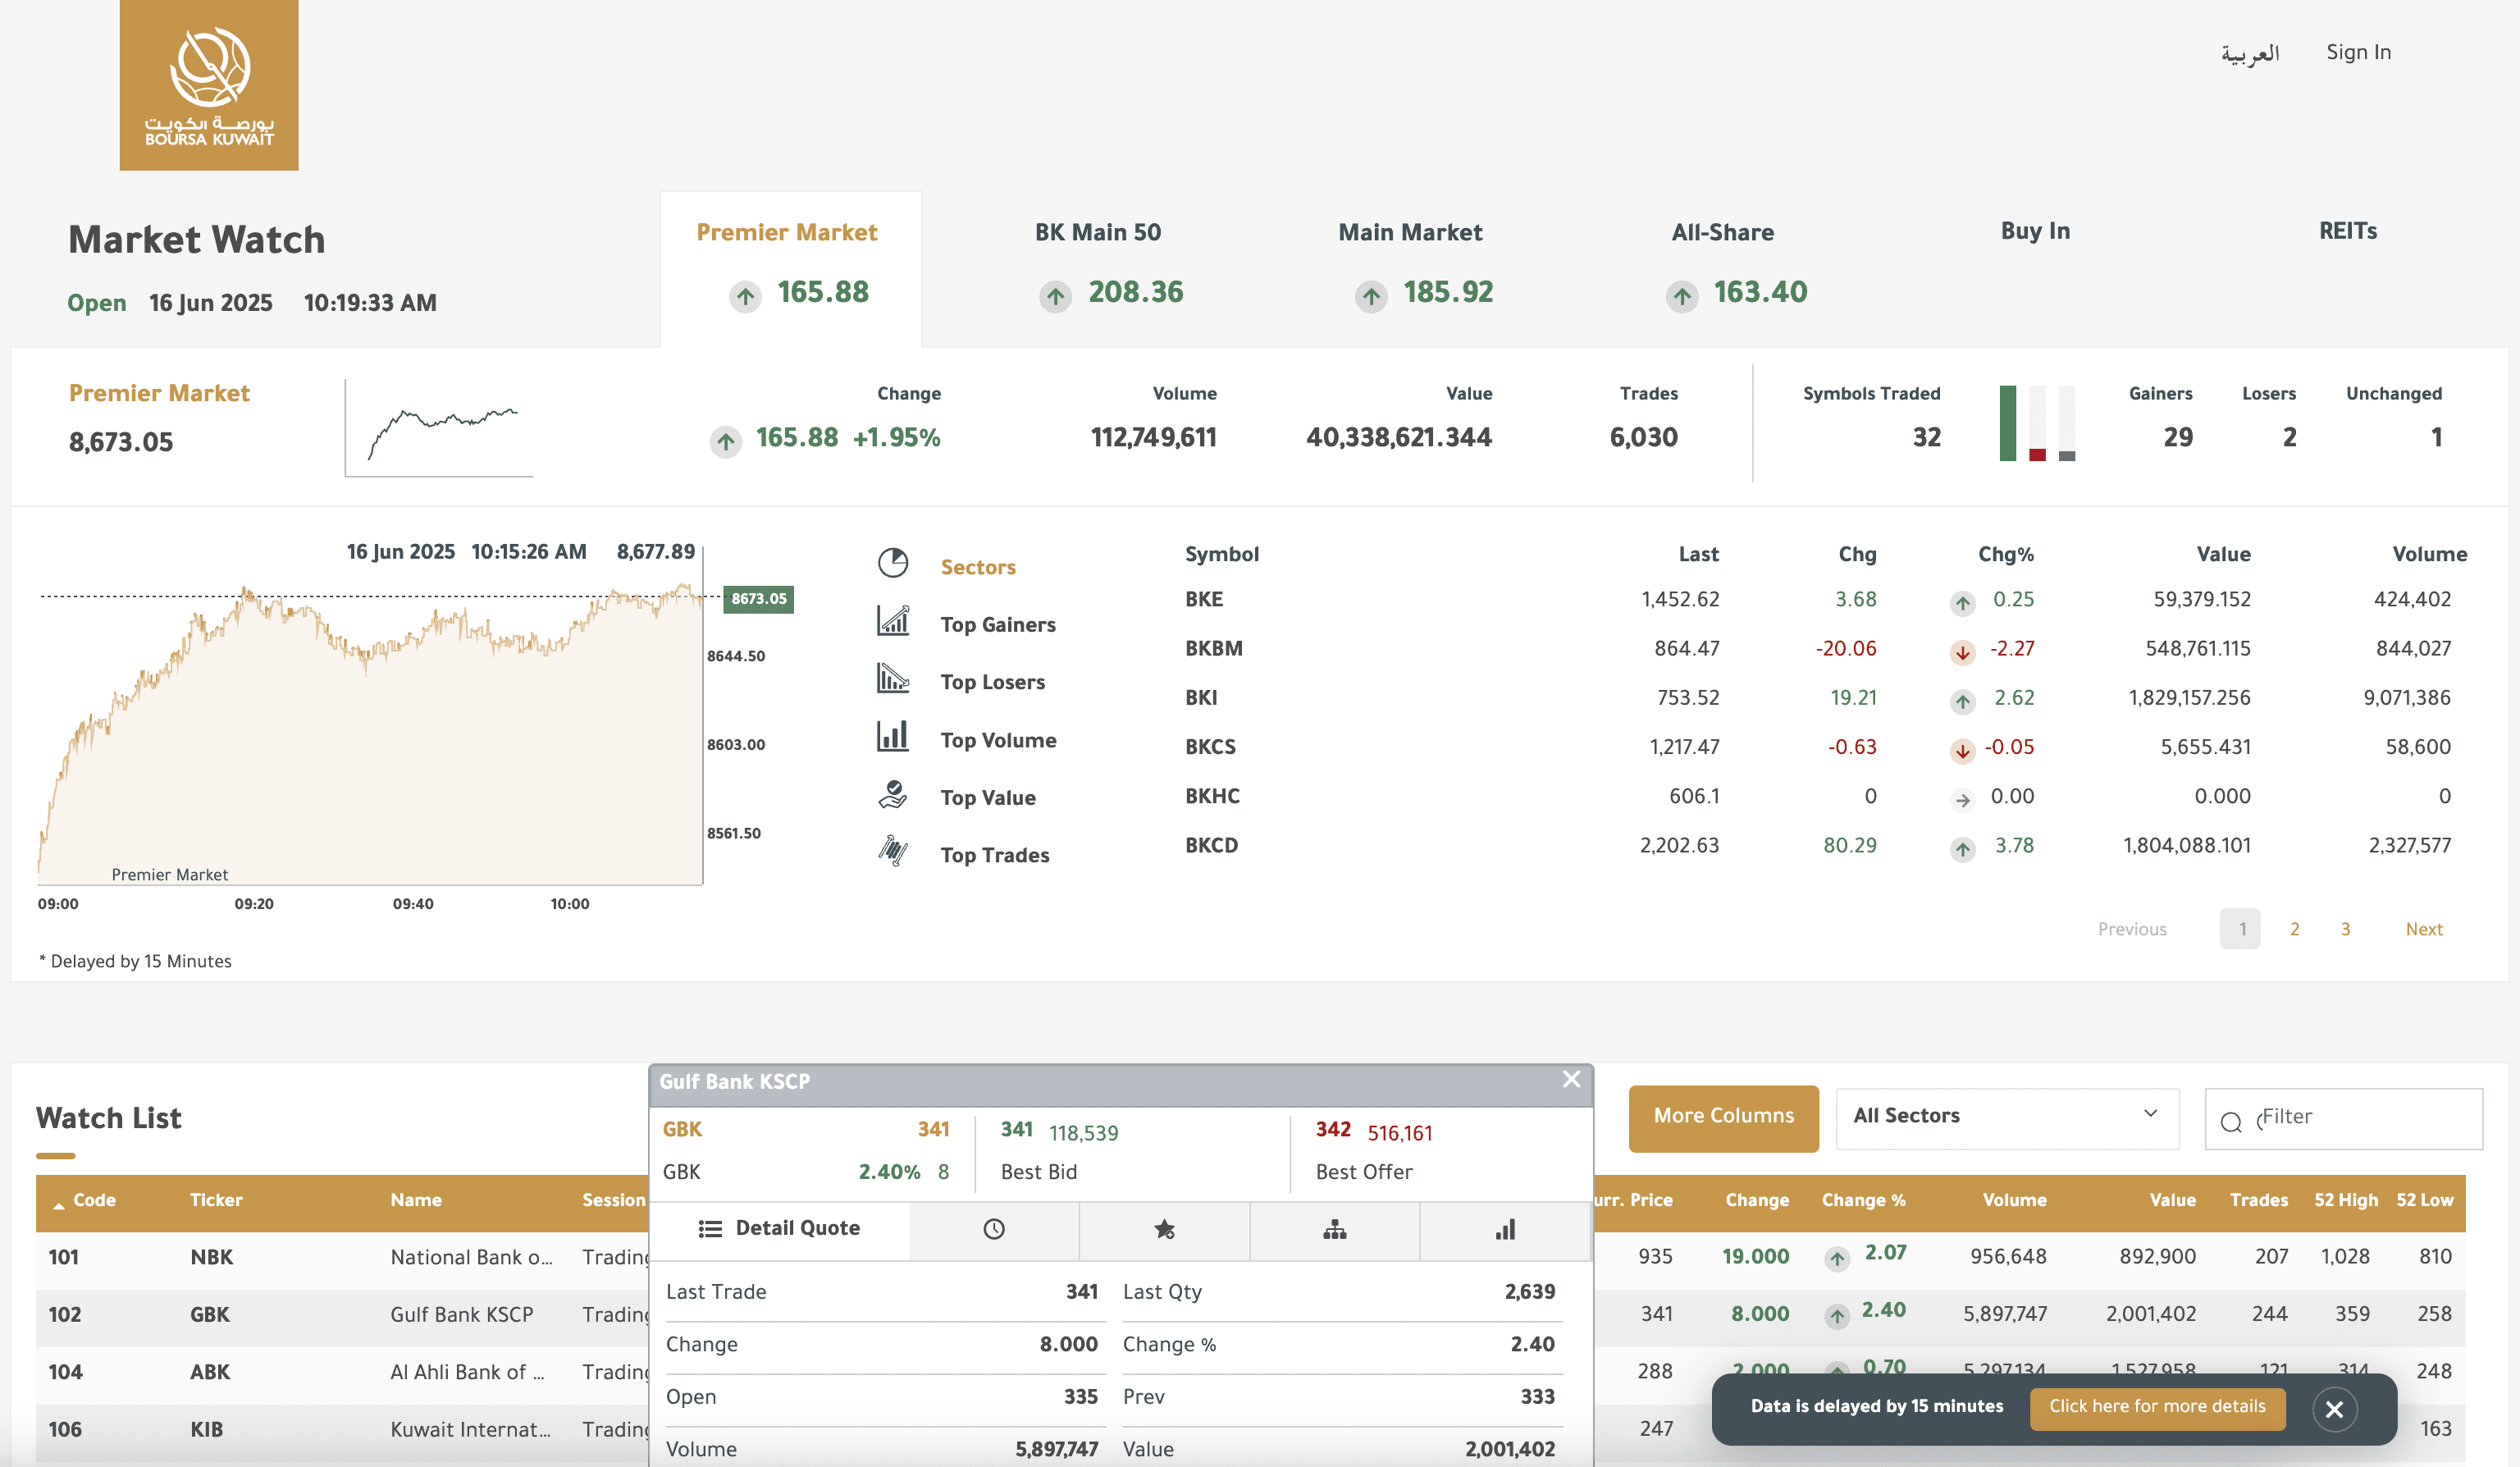Click the All-Share up arrow icon
2520x1467 pixels.
point(1682,296)
